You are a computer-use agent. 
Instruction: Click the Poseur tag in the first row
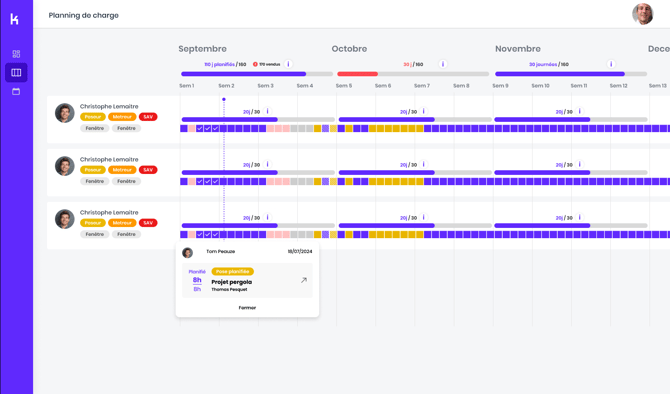(x=93, y=117)
